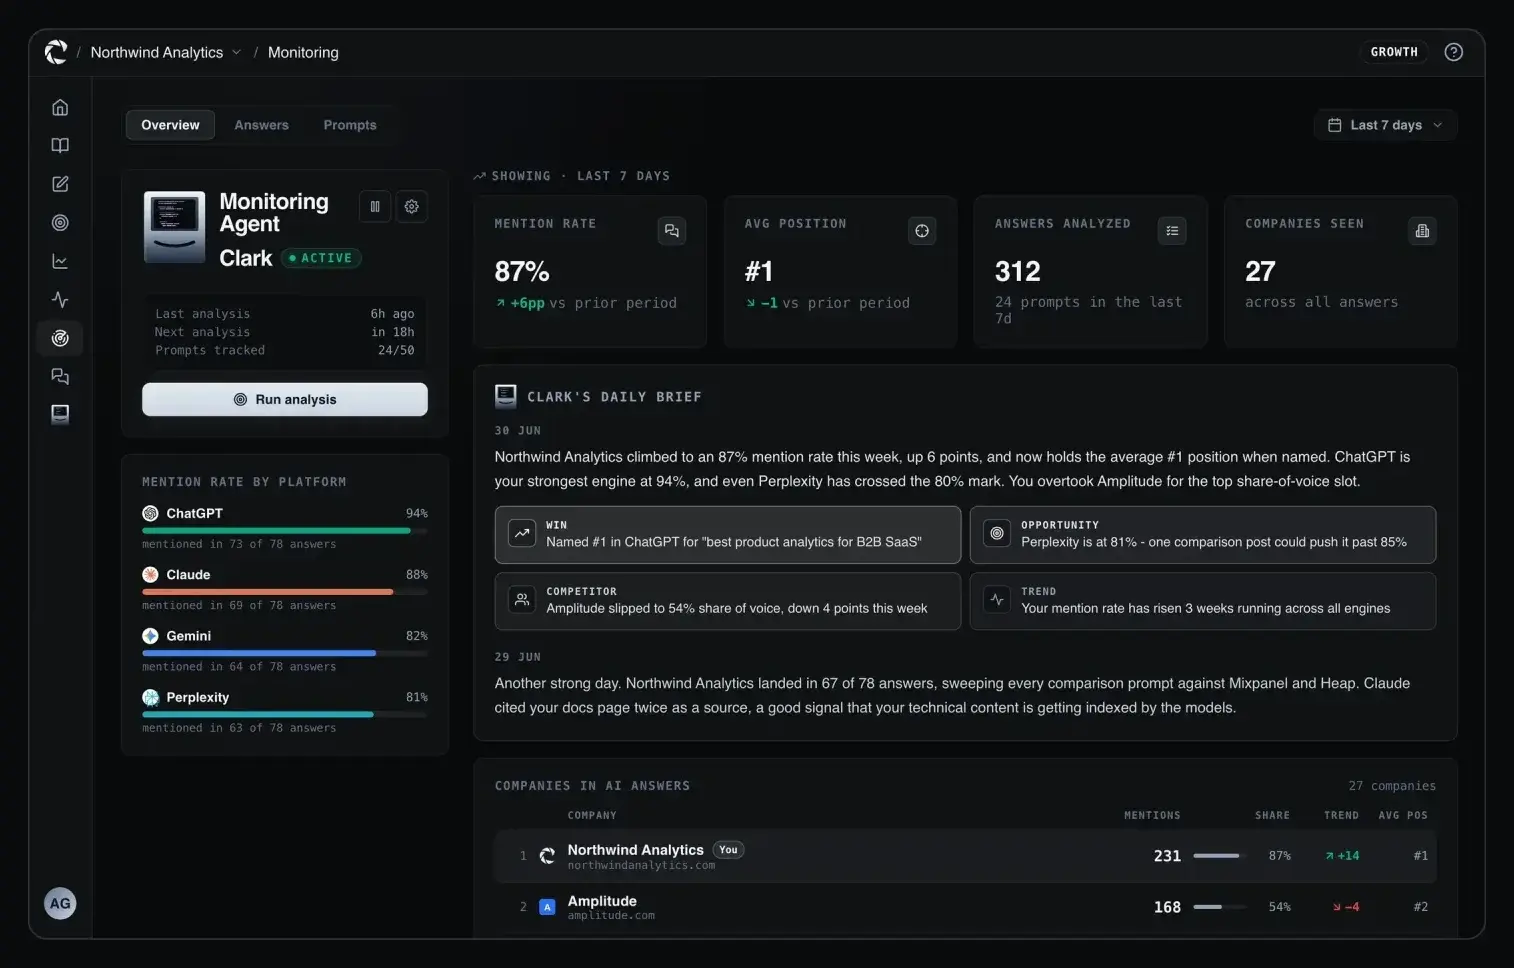Click the Daily Brief computer icon
1514x968 pixels.
(x=506, y=396)
